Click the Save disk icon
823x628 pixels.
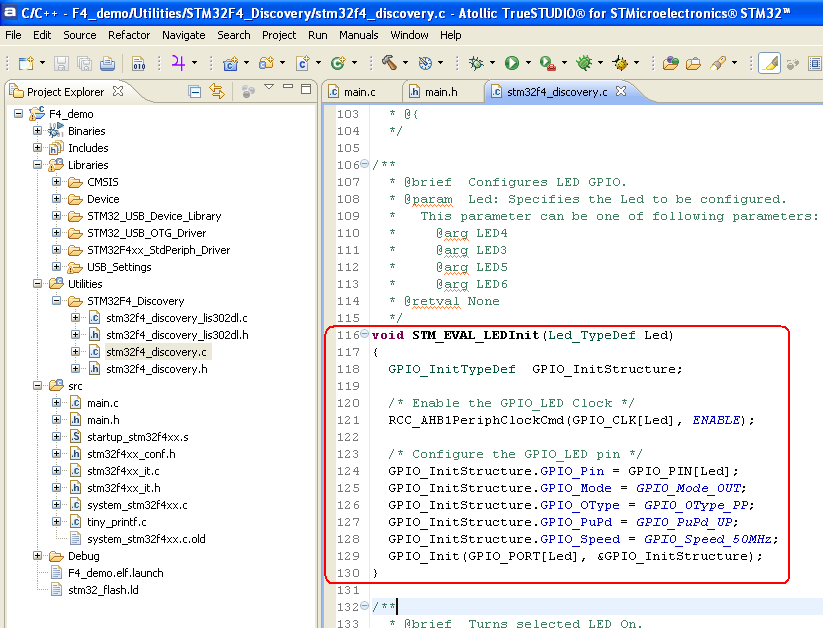tap(61, 64)
